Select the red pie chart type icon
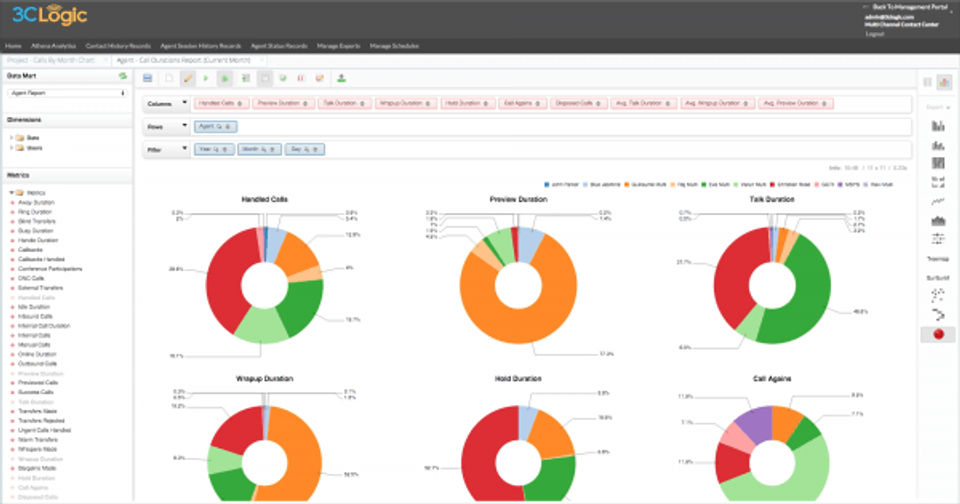 [937, 334]
